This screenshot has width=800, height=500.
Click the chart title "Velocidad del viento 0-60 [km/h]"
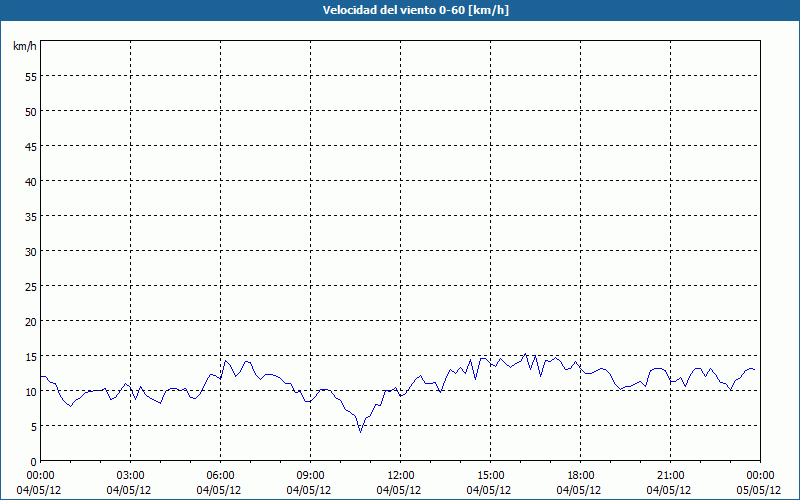coord(415,10)
